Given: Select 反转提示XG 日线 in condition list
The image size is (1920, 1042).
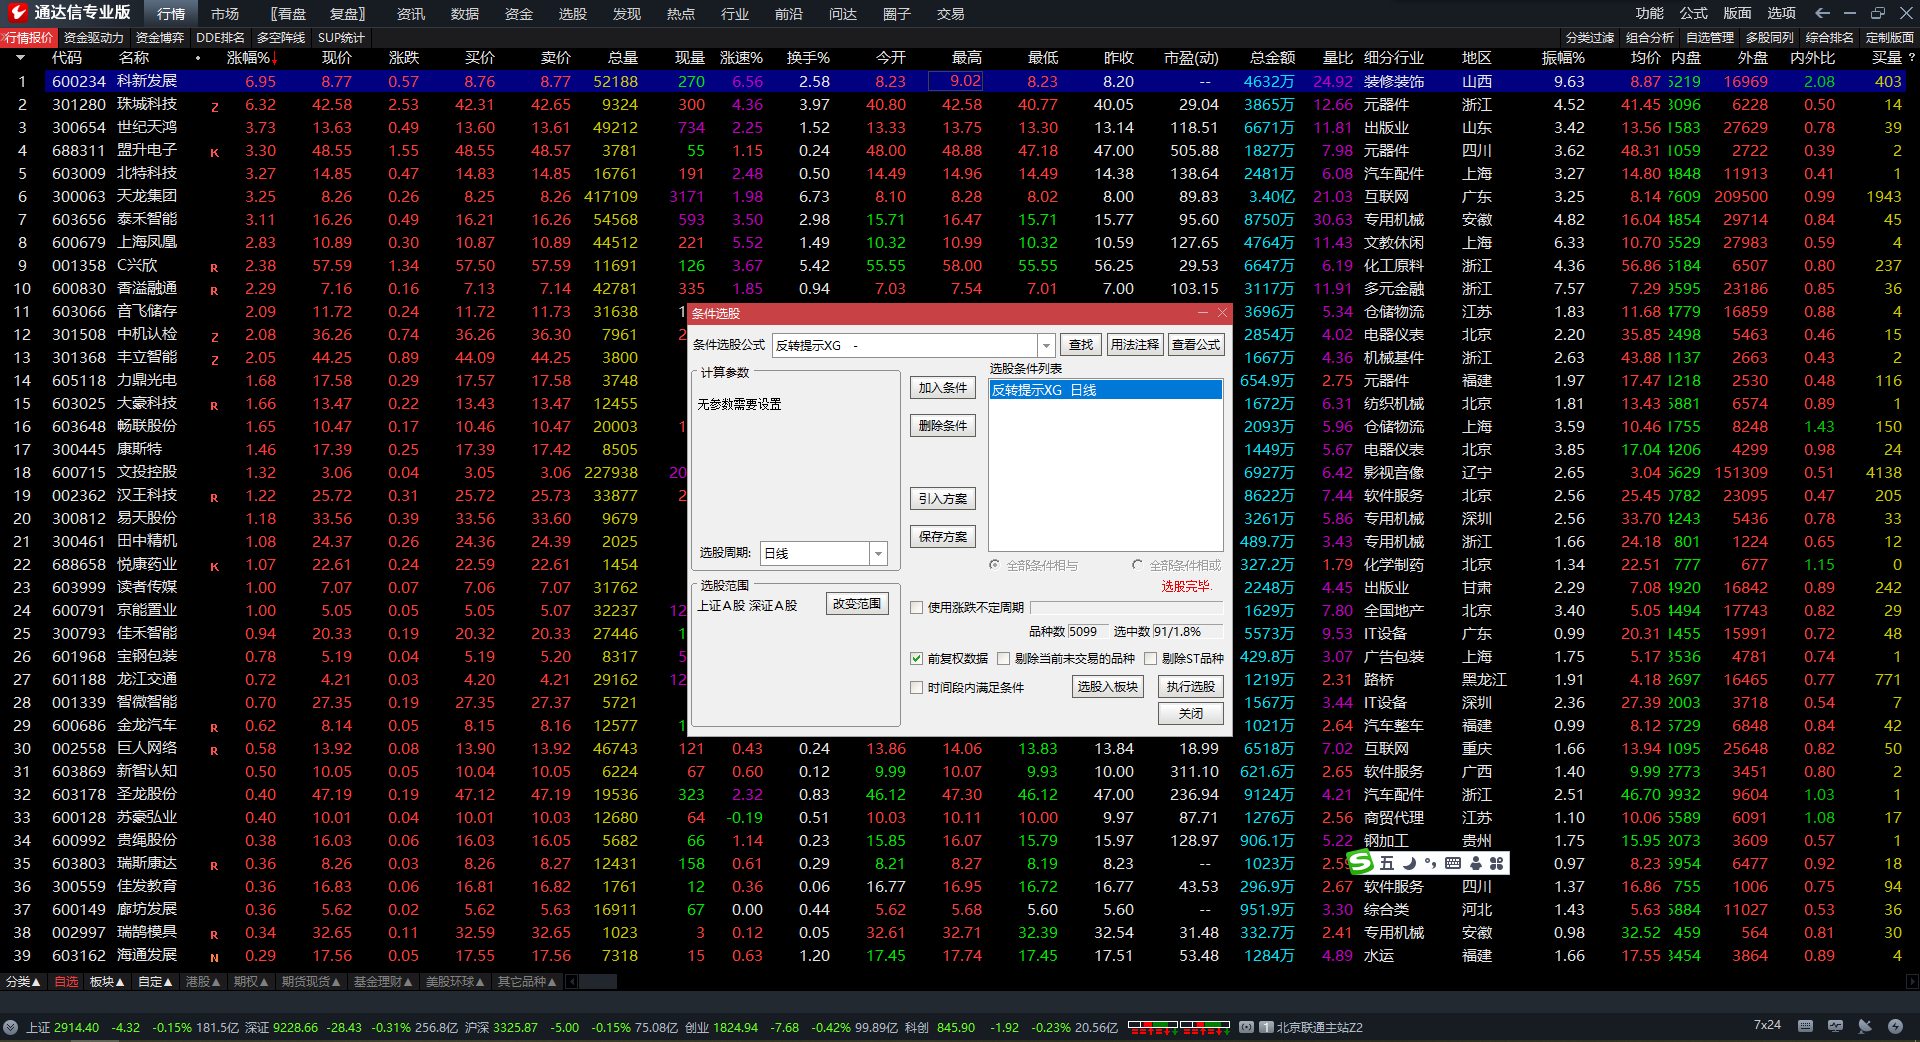Looking at the screenshot, I should tap(1104, 390).
